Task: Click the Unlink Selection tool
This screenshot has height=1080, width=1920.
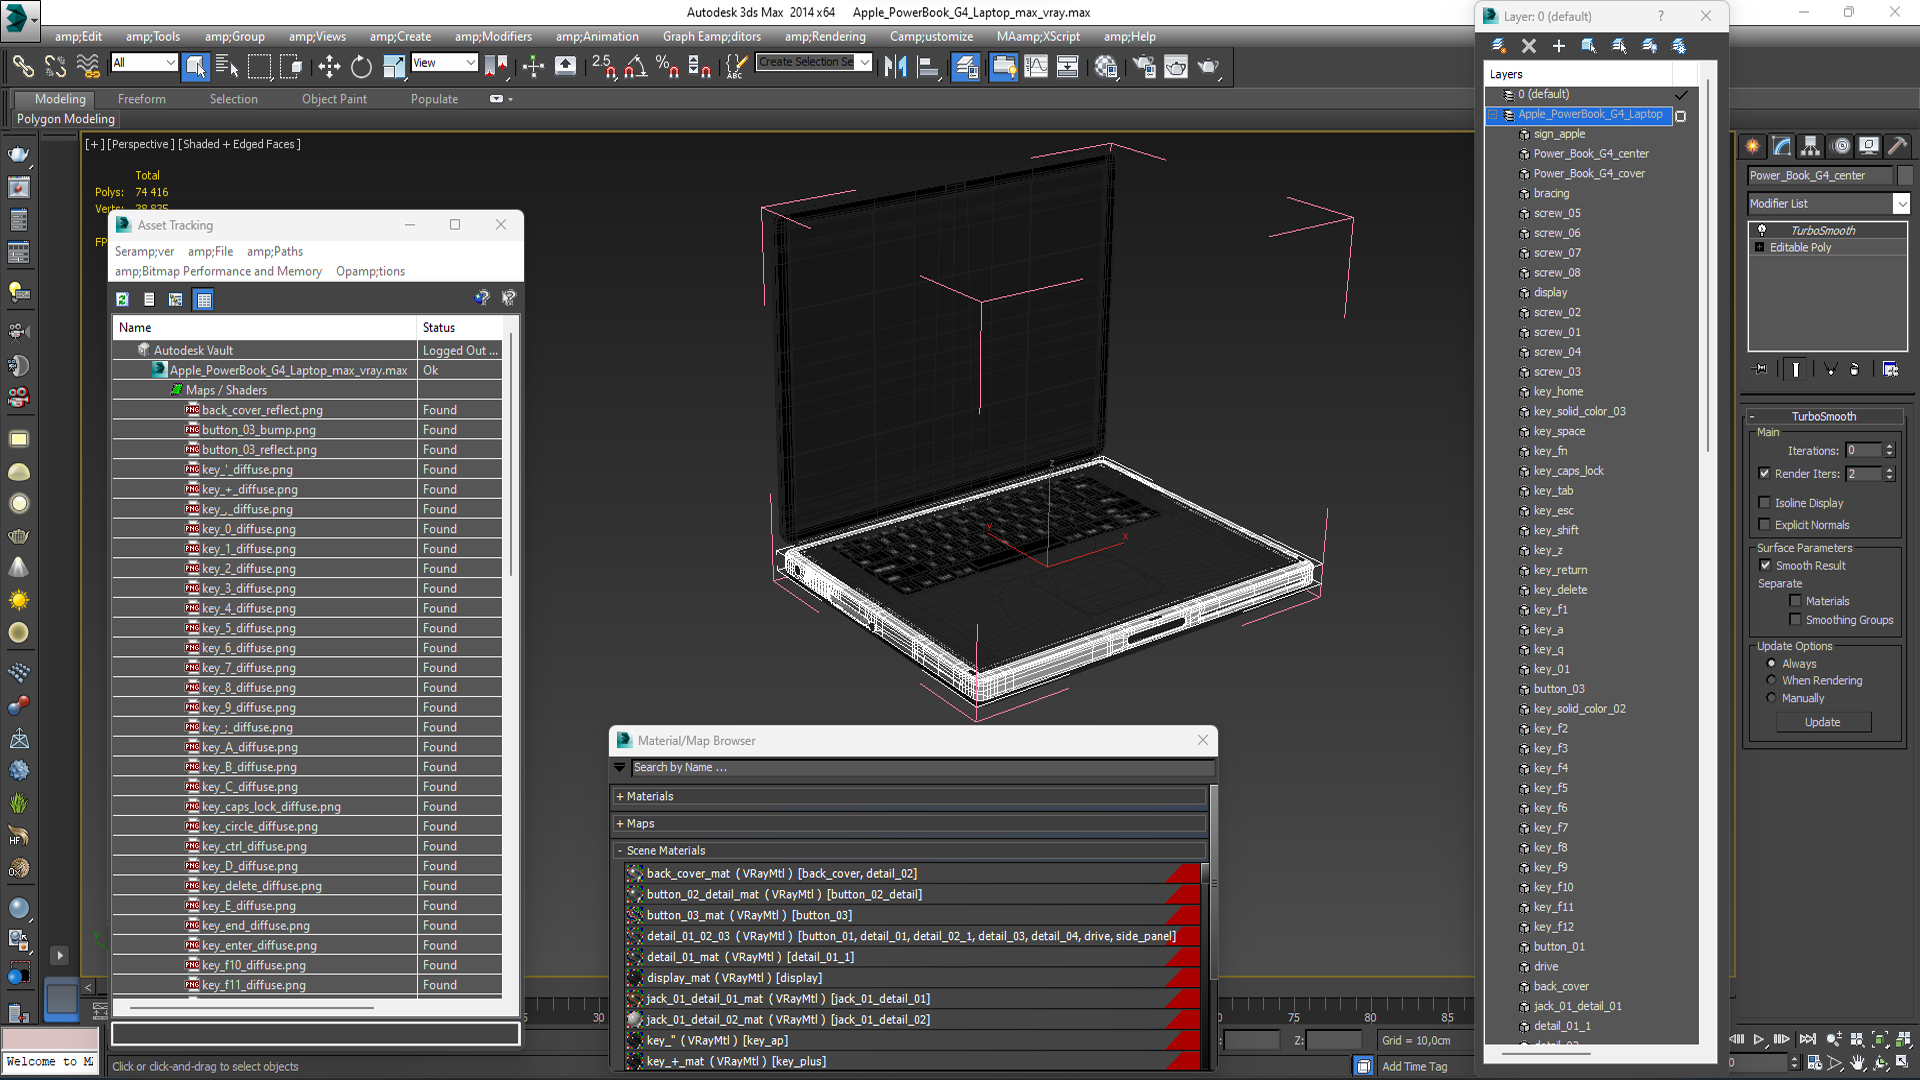Action: pyautogui.click(x=55, y=66)
